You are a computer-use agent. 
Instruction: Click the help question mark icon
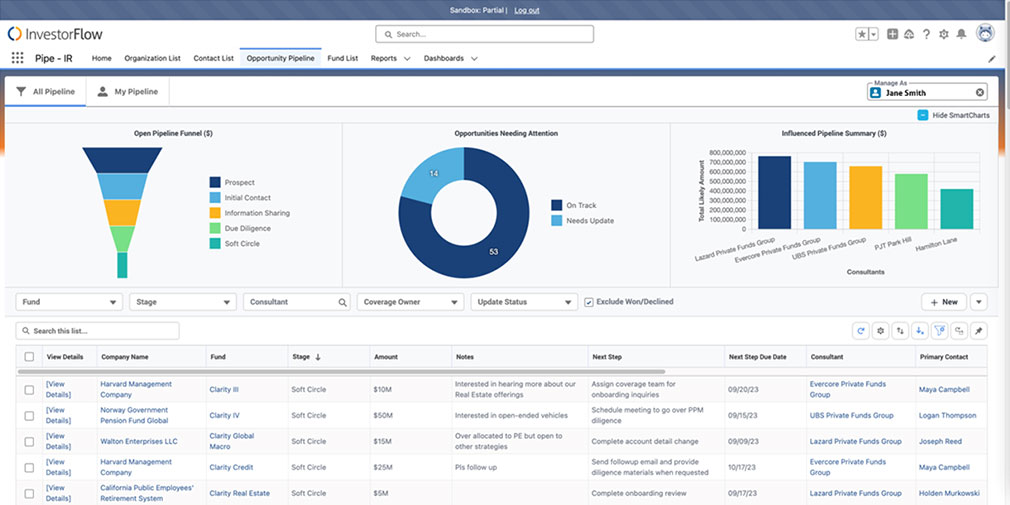926,34
